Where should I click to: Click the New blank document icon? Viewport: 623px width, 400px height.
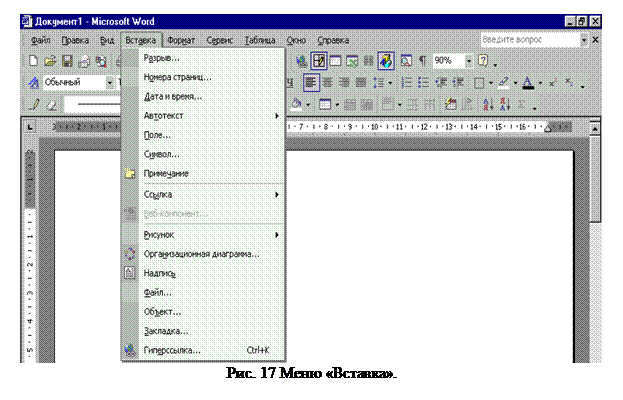tap(34, 61)
